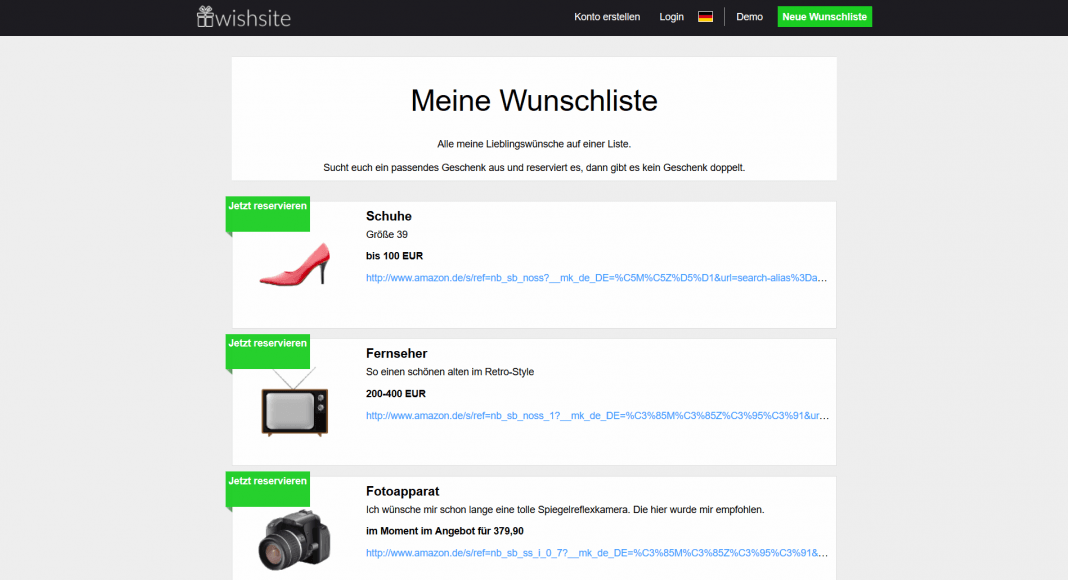The image size is (1068, 580).
Task: Click 'Alle meine Lieblingswünsche auf einer Liste.'
Action: coord(534,144)
